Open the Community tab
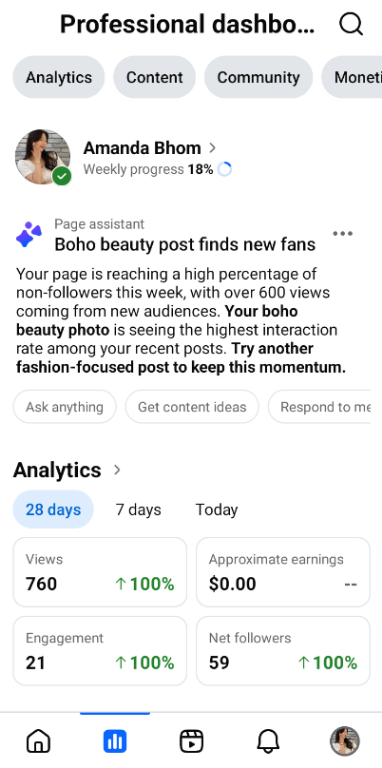 pyautogui.click(x=258, y=77)
